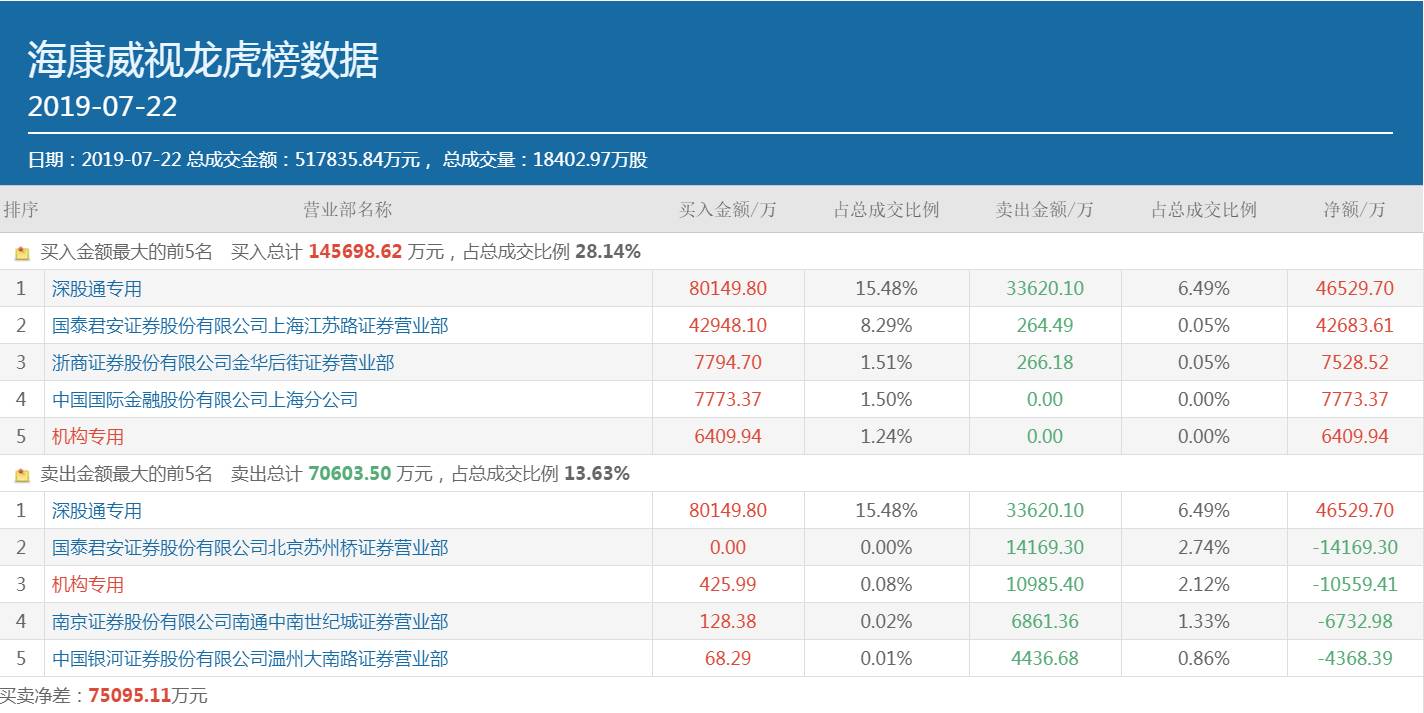This screenshot has height=713, width=1424.
Task: Click 深股通专用 in the top sellers section
Action: pos(97,511)
